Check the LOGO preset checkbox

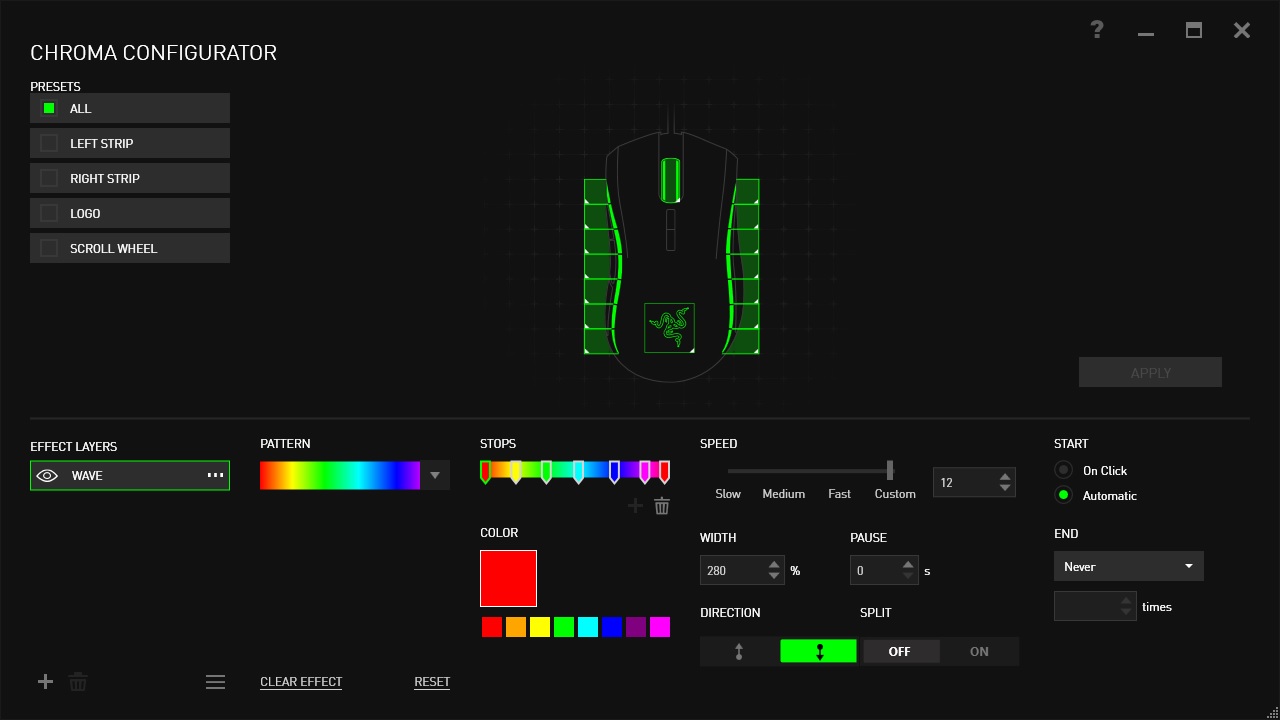click(48, 213)
